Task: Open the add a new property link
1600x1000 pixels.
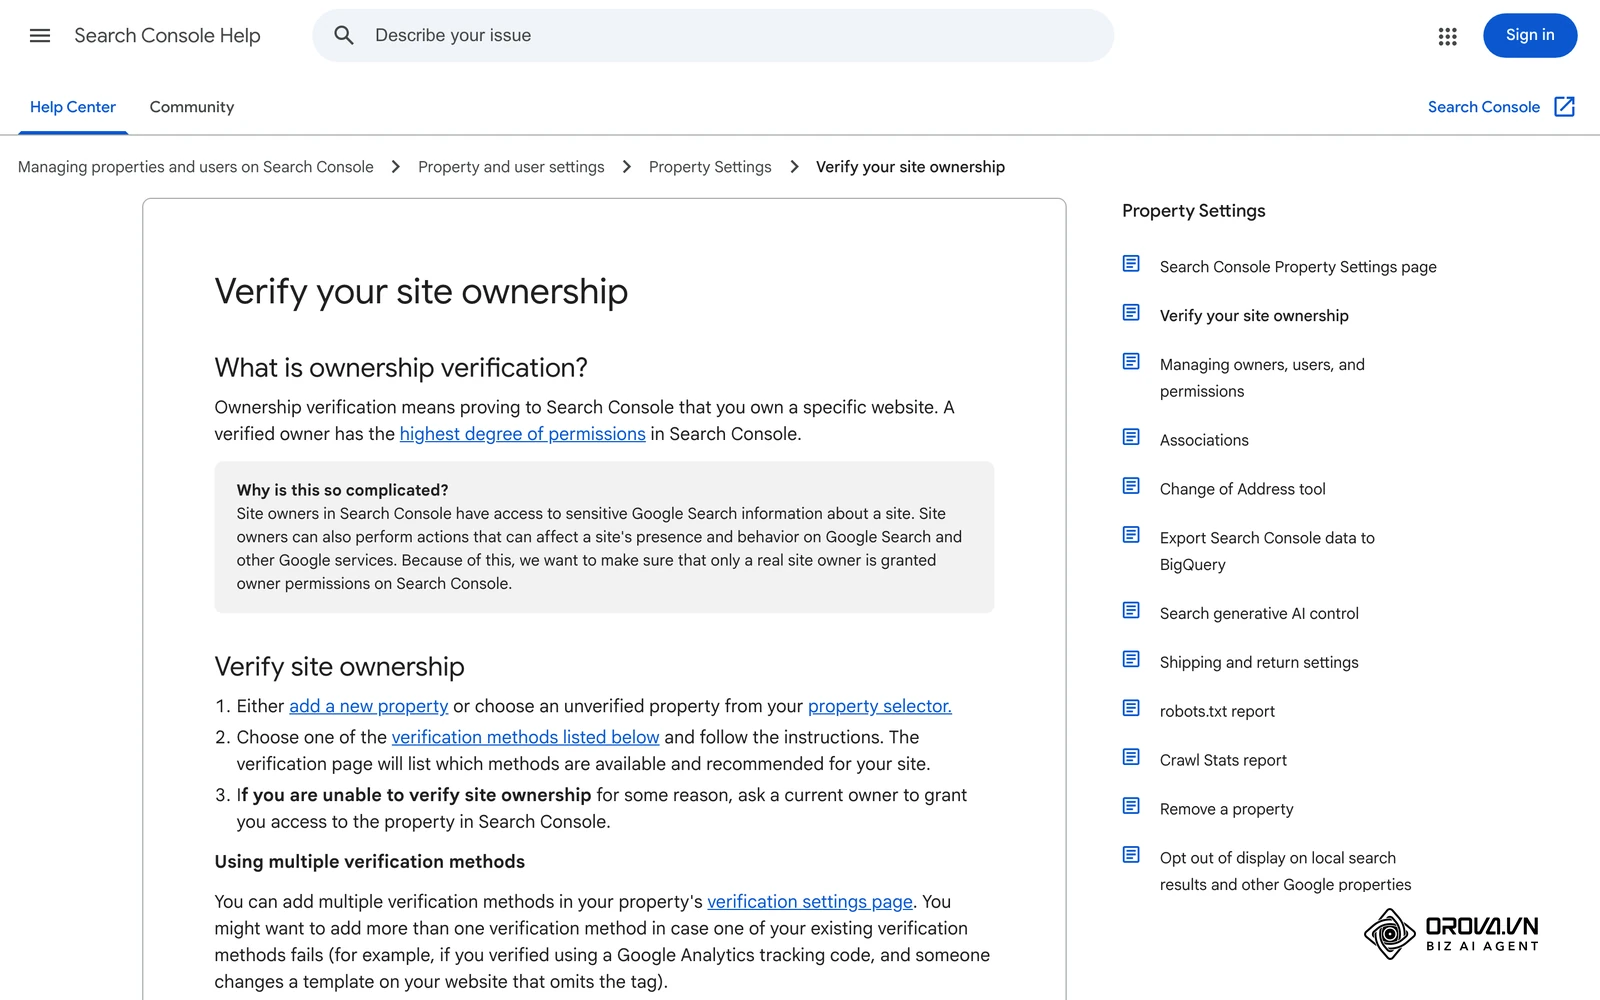Action: point(369,706)
